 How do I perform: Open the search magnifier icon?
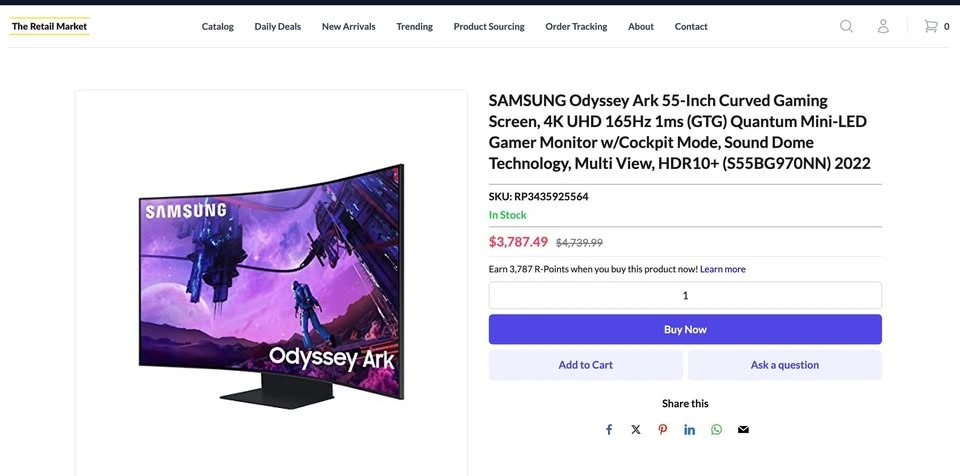click(x=846, y=26)
